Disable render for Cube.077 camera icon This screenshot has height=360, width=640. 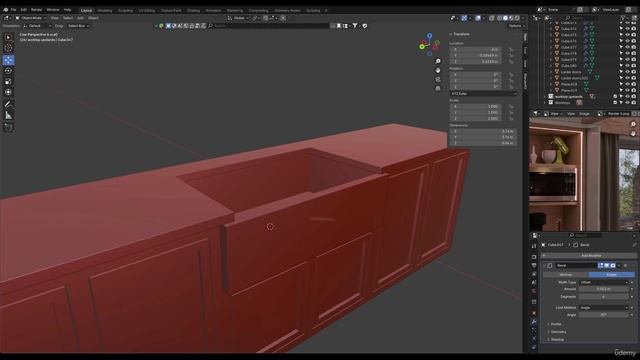coord(633,47)
